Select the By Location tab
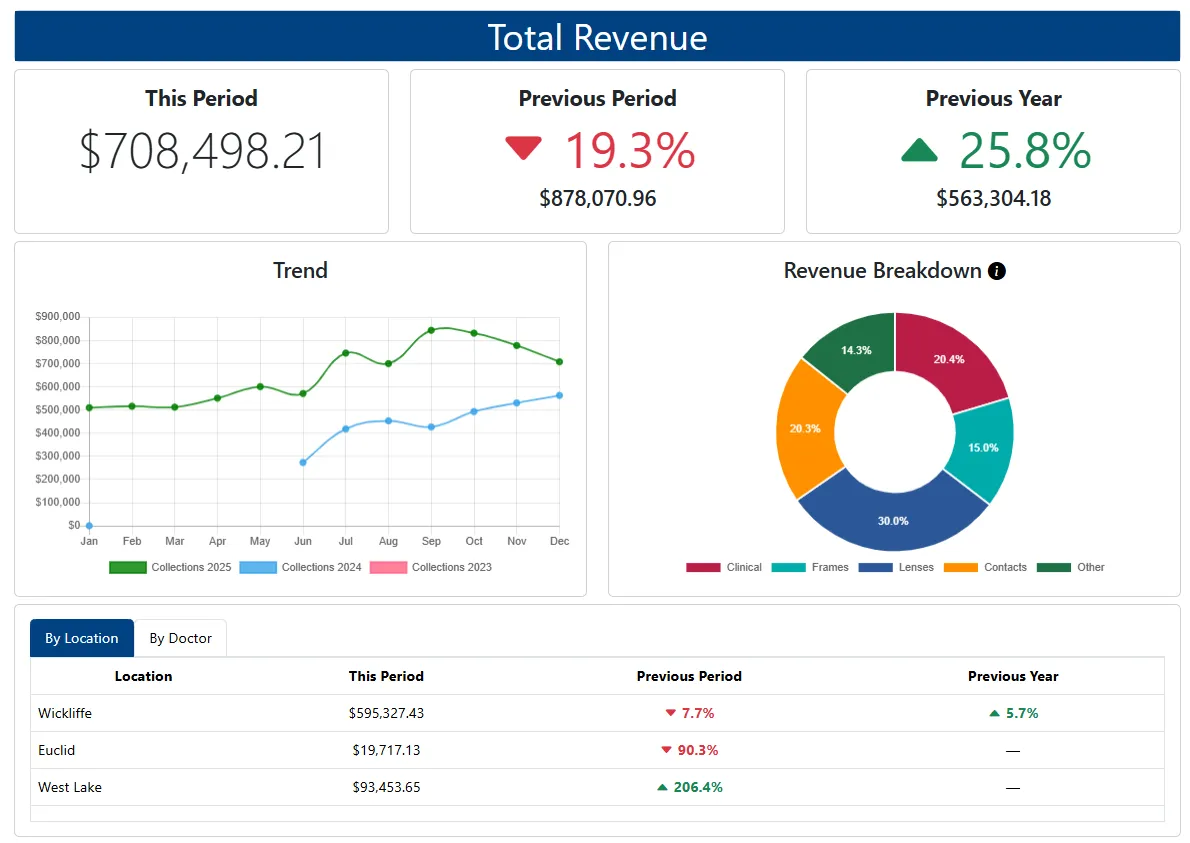This screenshot has height=843, width=1190. tap(82, 638)
